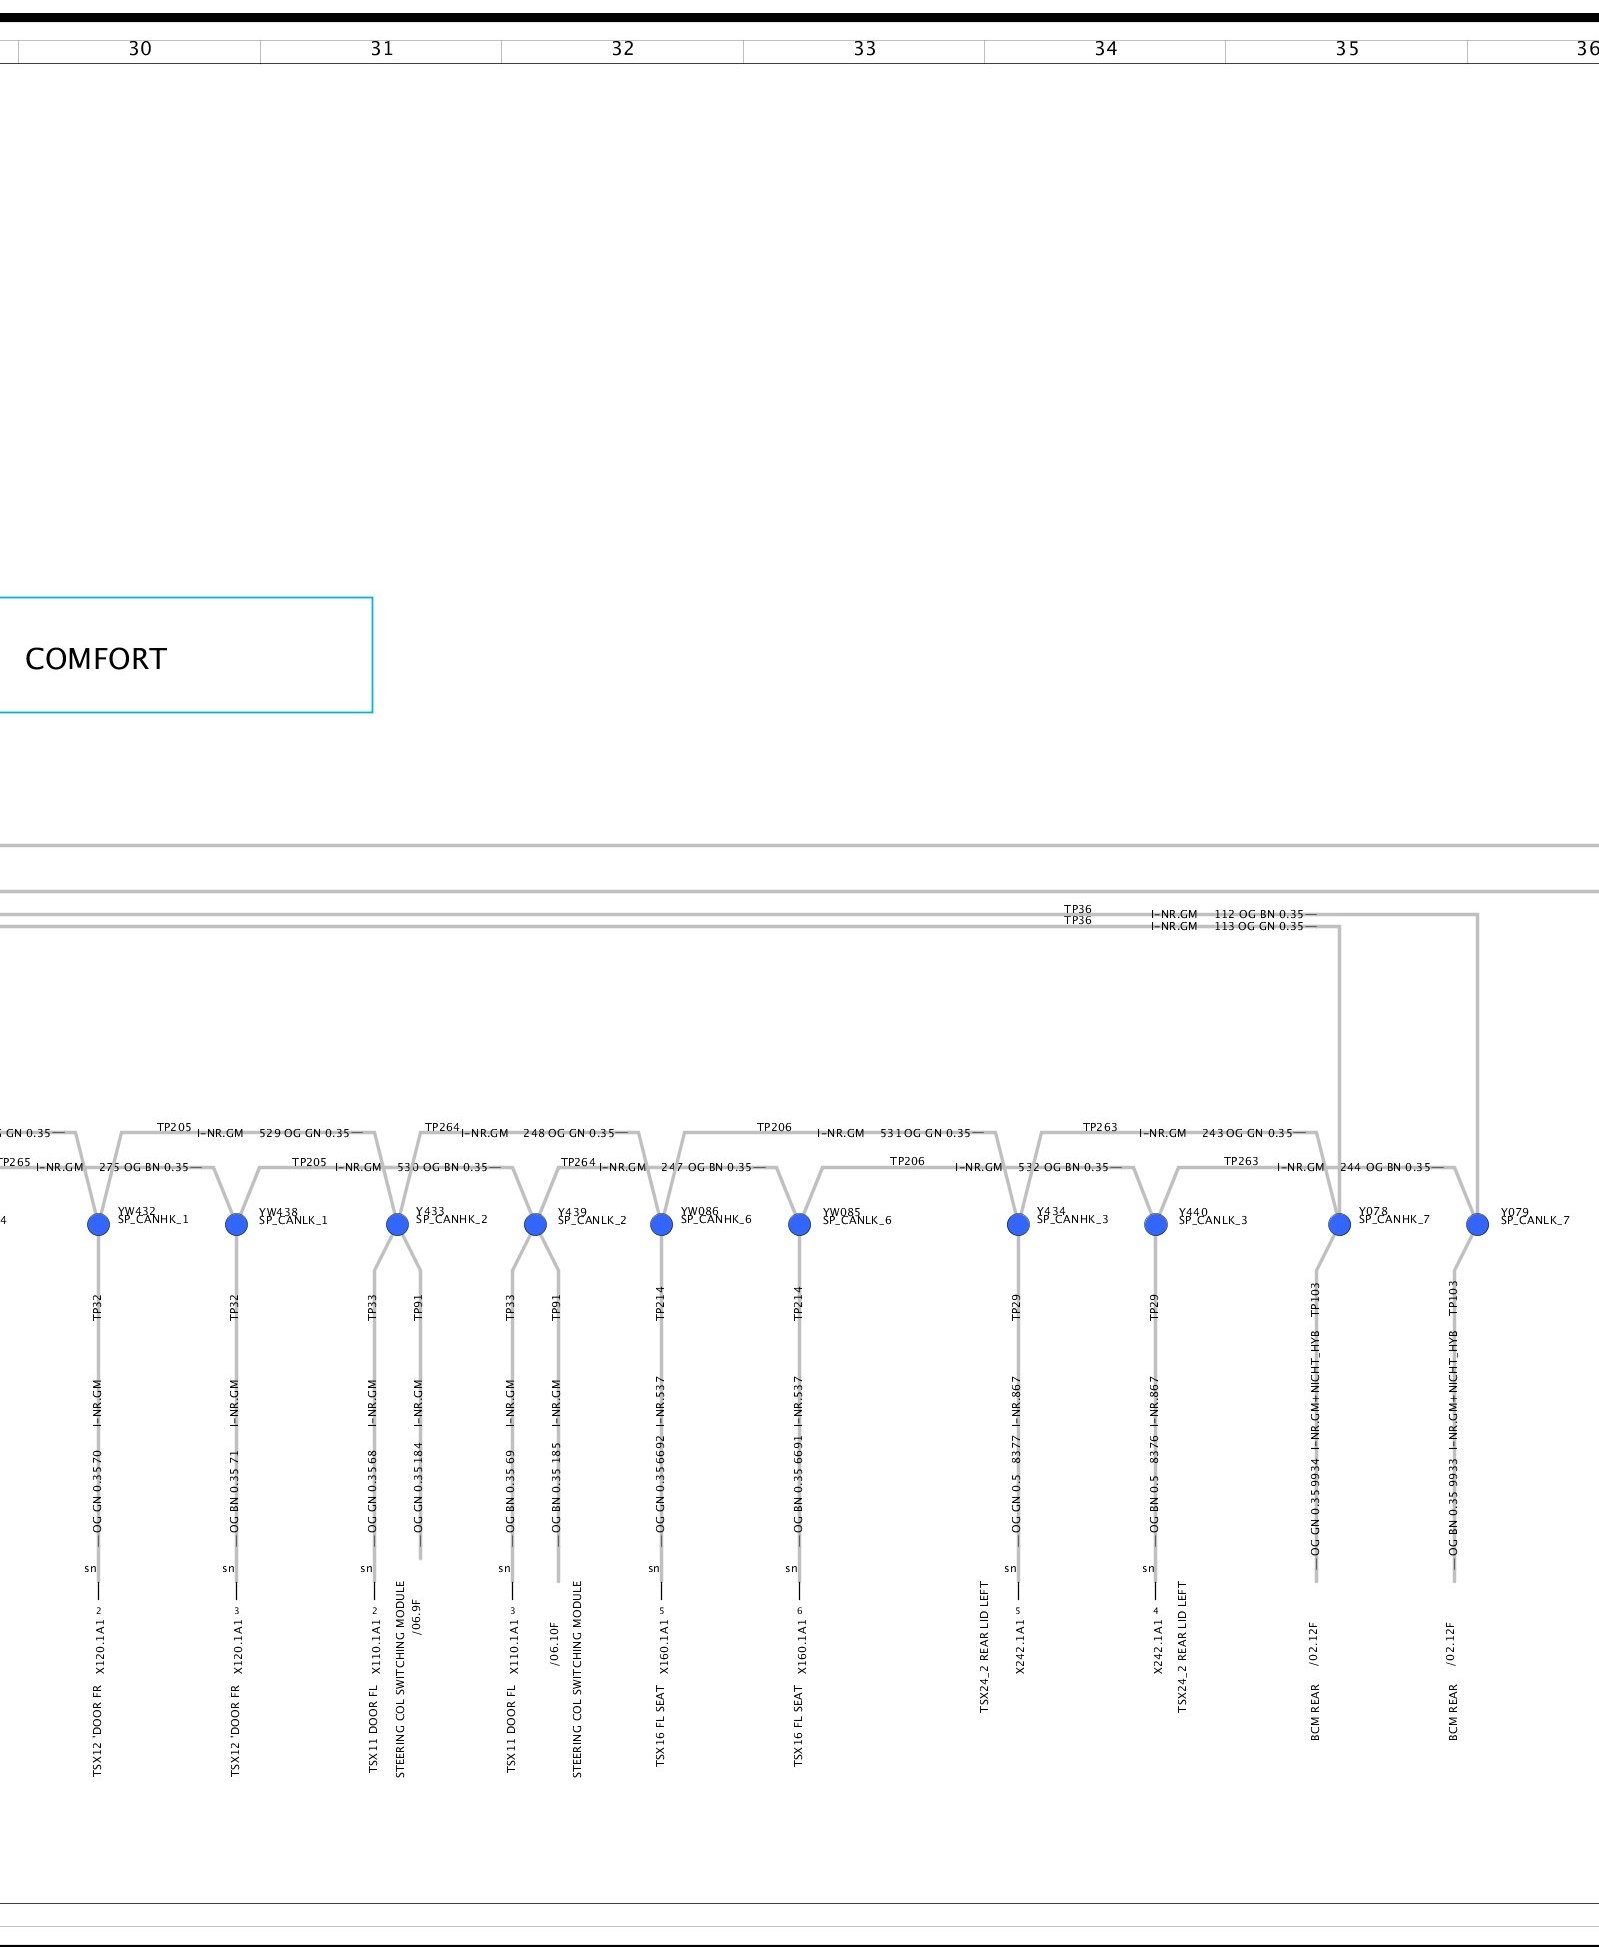
Task: Click wire label 531 OG GN 0.35
Action: coord(925,1133)
